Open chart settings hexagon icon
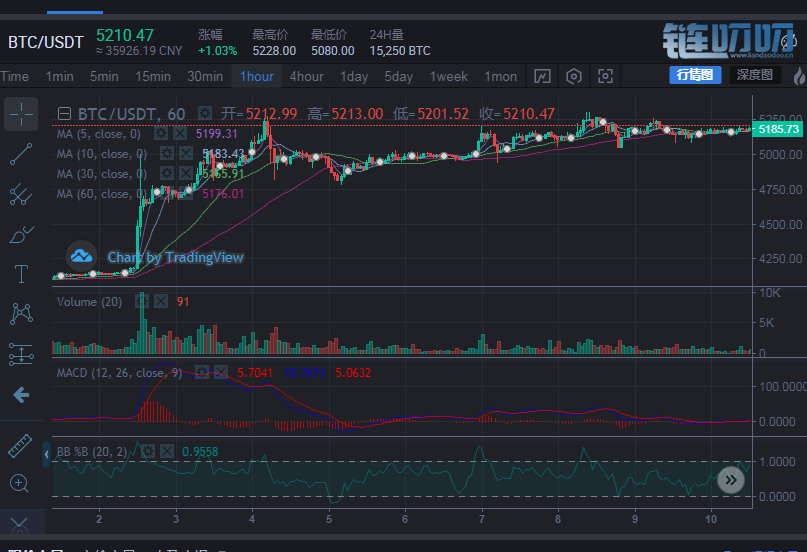 [x=574, y=76]
